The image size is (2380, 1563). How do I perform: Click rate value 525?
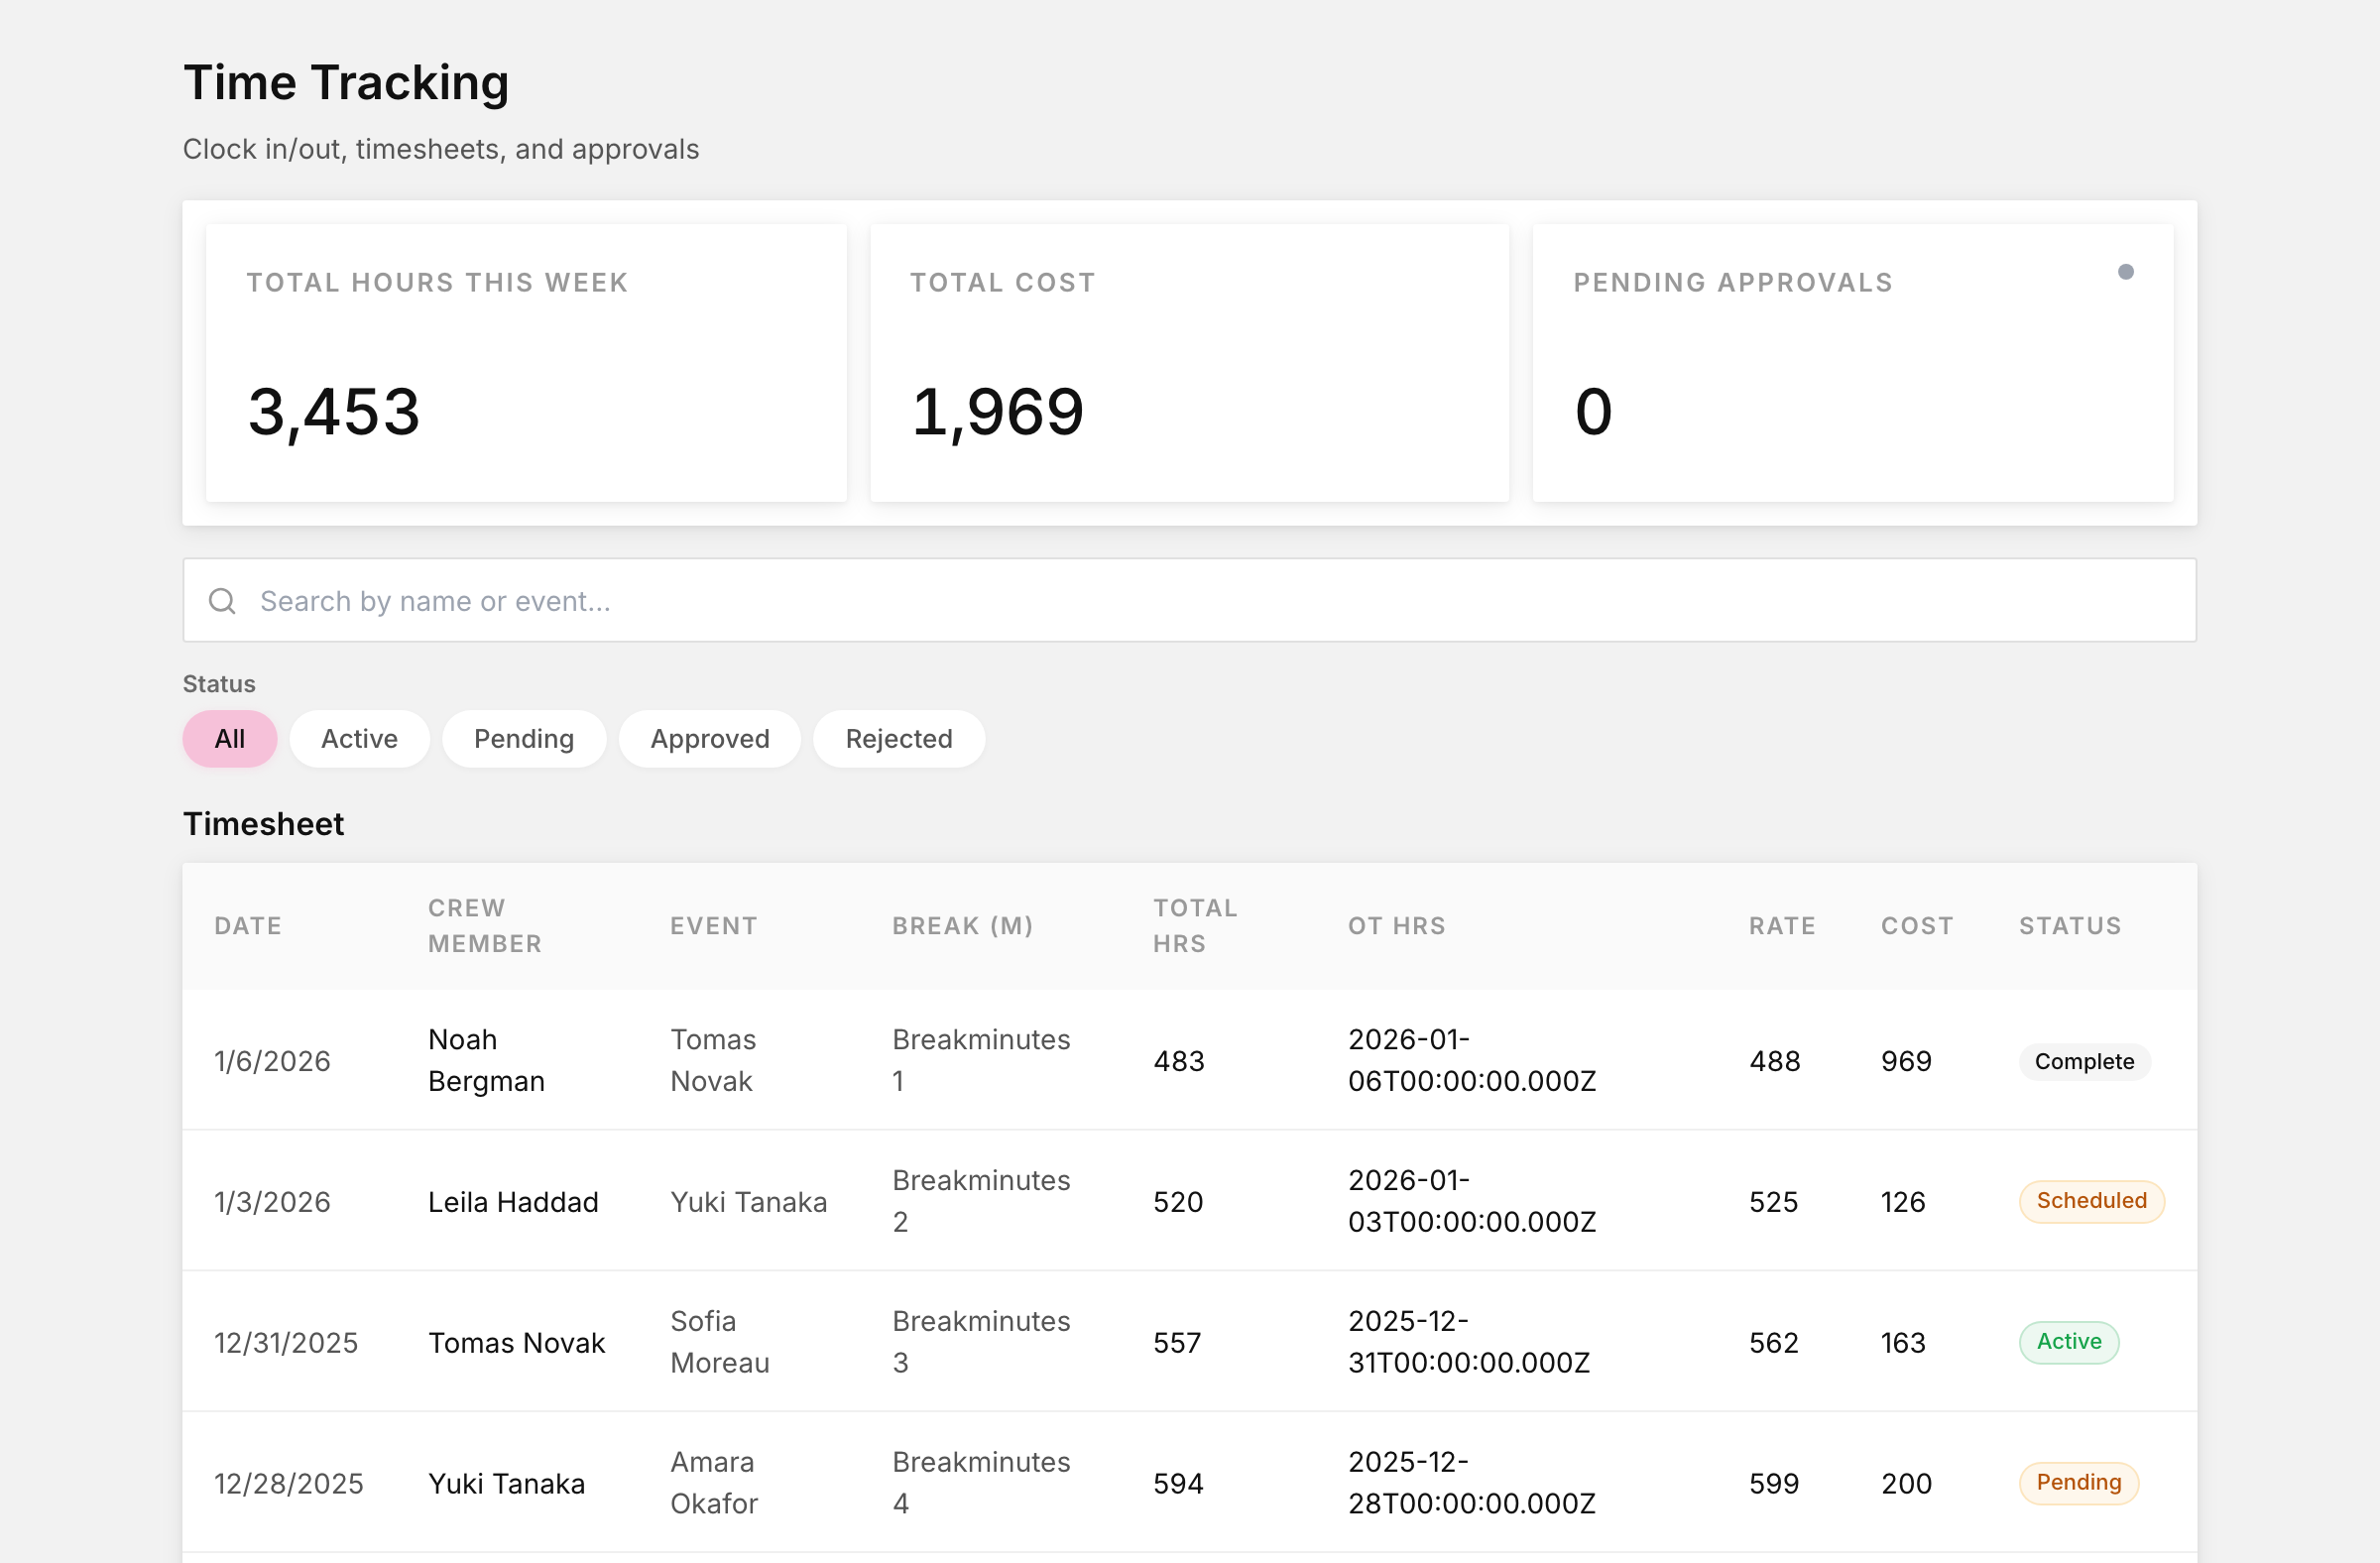[1774, 1202]
